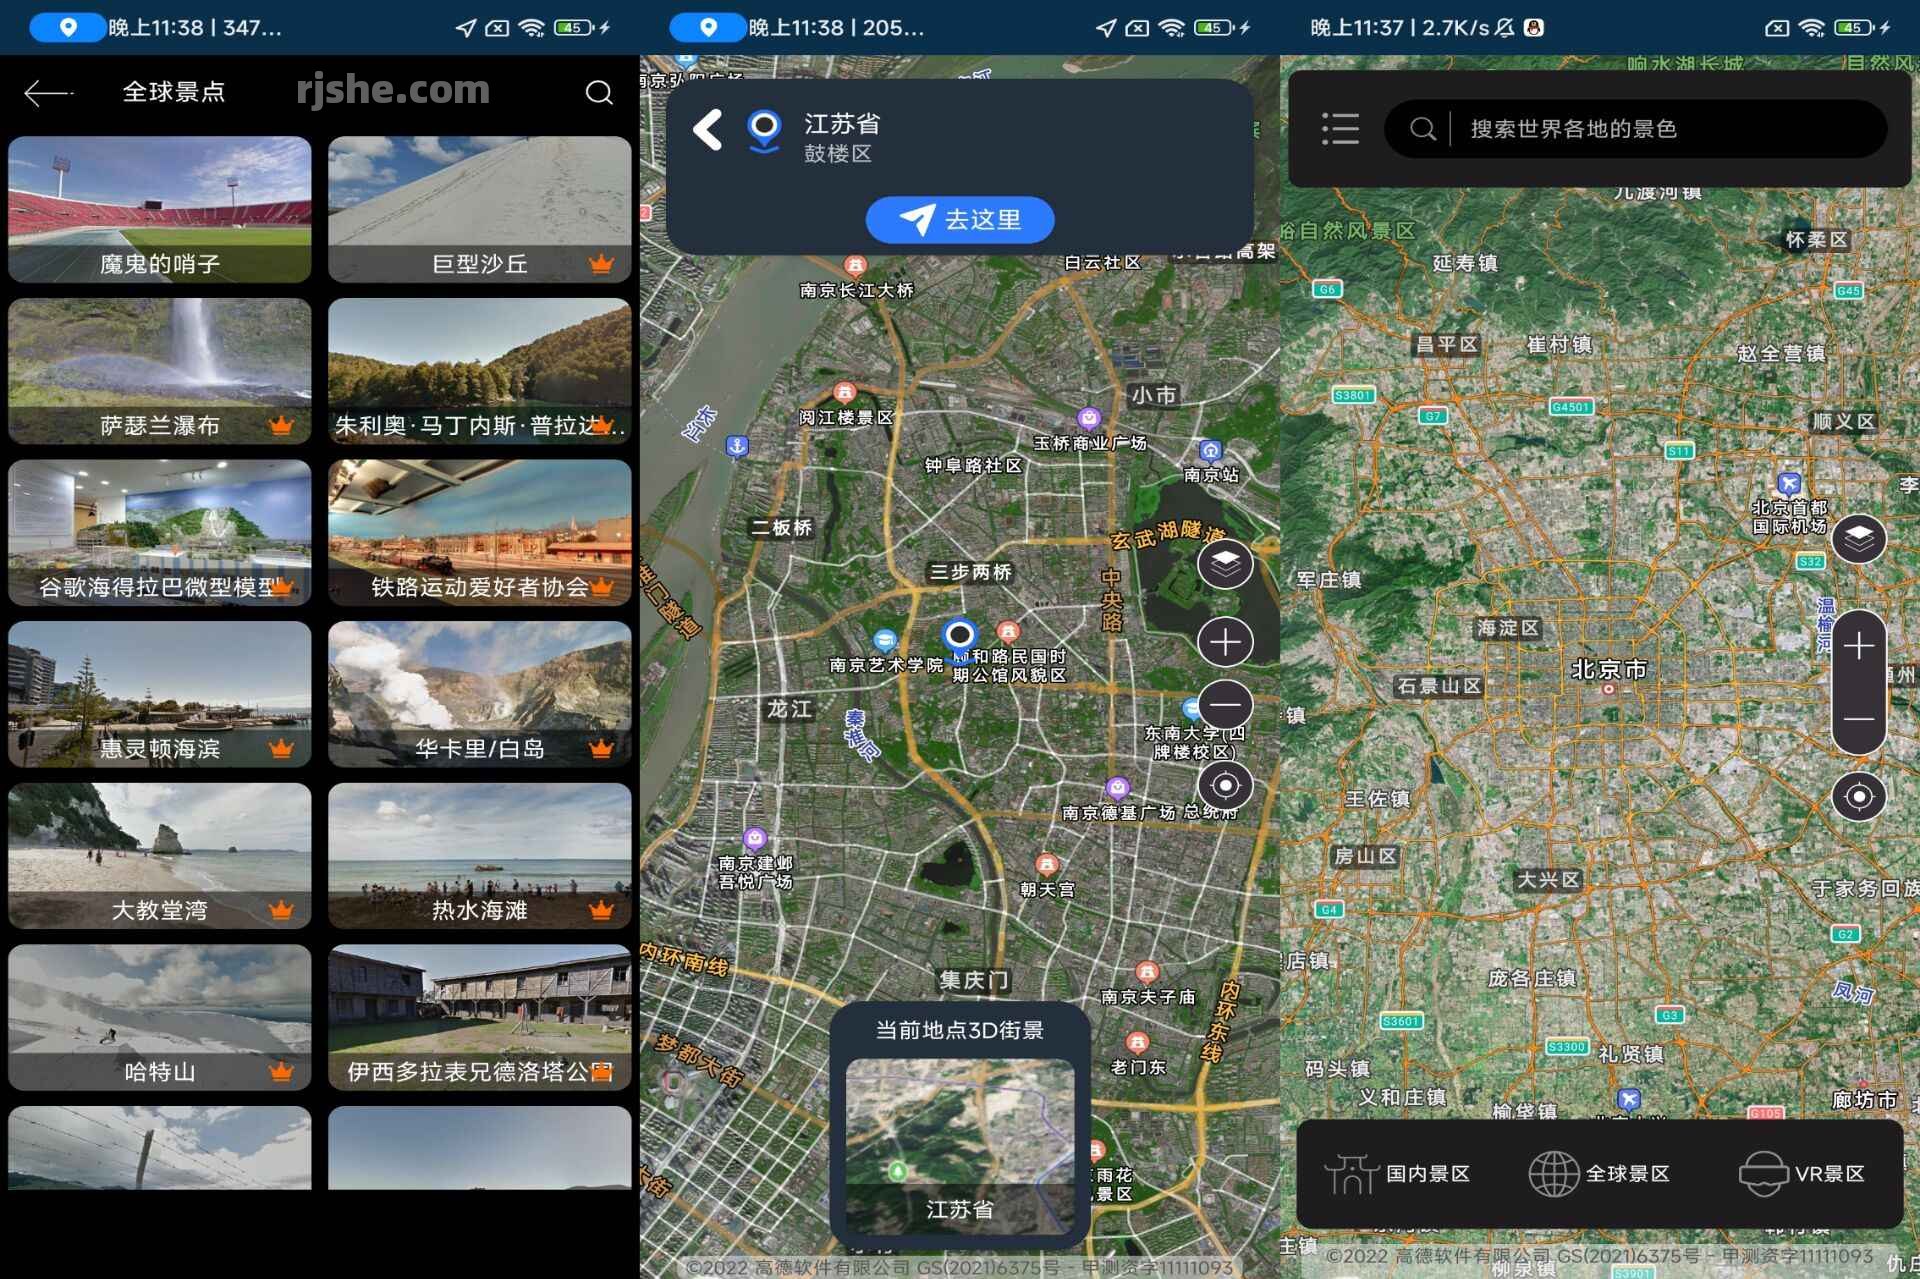
Task: Zoom out on the Nanjing satellite map
Action: click(x=1225, y=705)
